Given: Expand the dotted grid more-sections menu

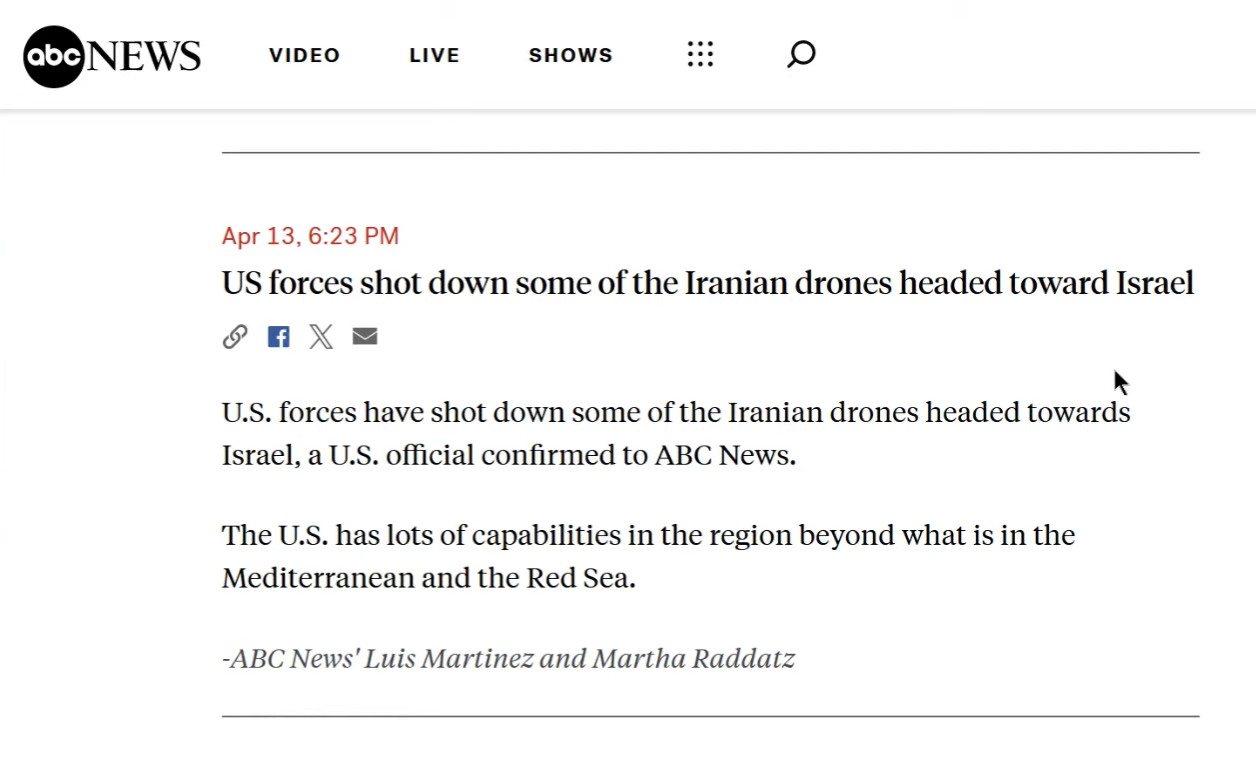Looking at the screenshot, I should tap(700, 55).
